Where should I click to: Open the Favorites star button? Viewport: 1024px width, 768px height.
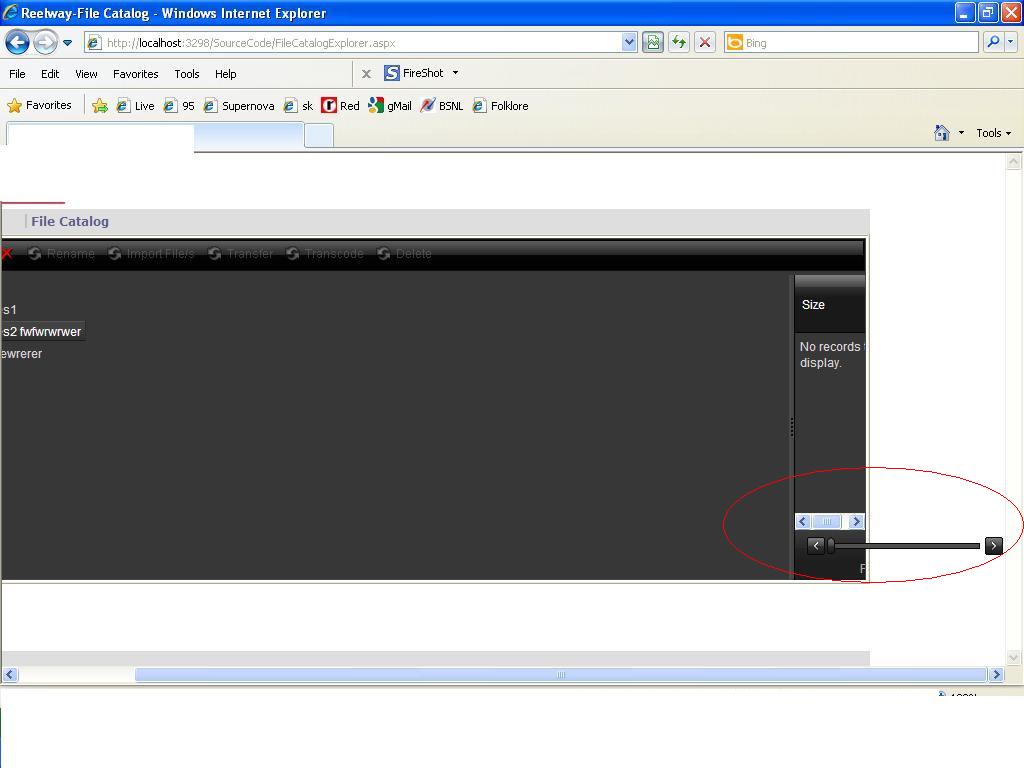point(39,105)
